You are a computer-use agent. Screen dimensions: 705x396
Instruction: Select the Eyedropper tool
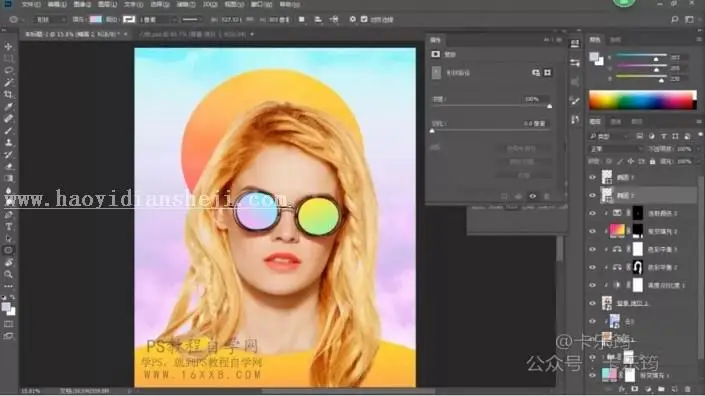[8, 107]
